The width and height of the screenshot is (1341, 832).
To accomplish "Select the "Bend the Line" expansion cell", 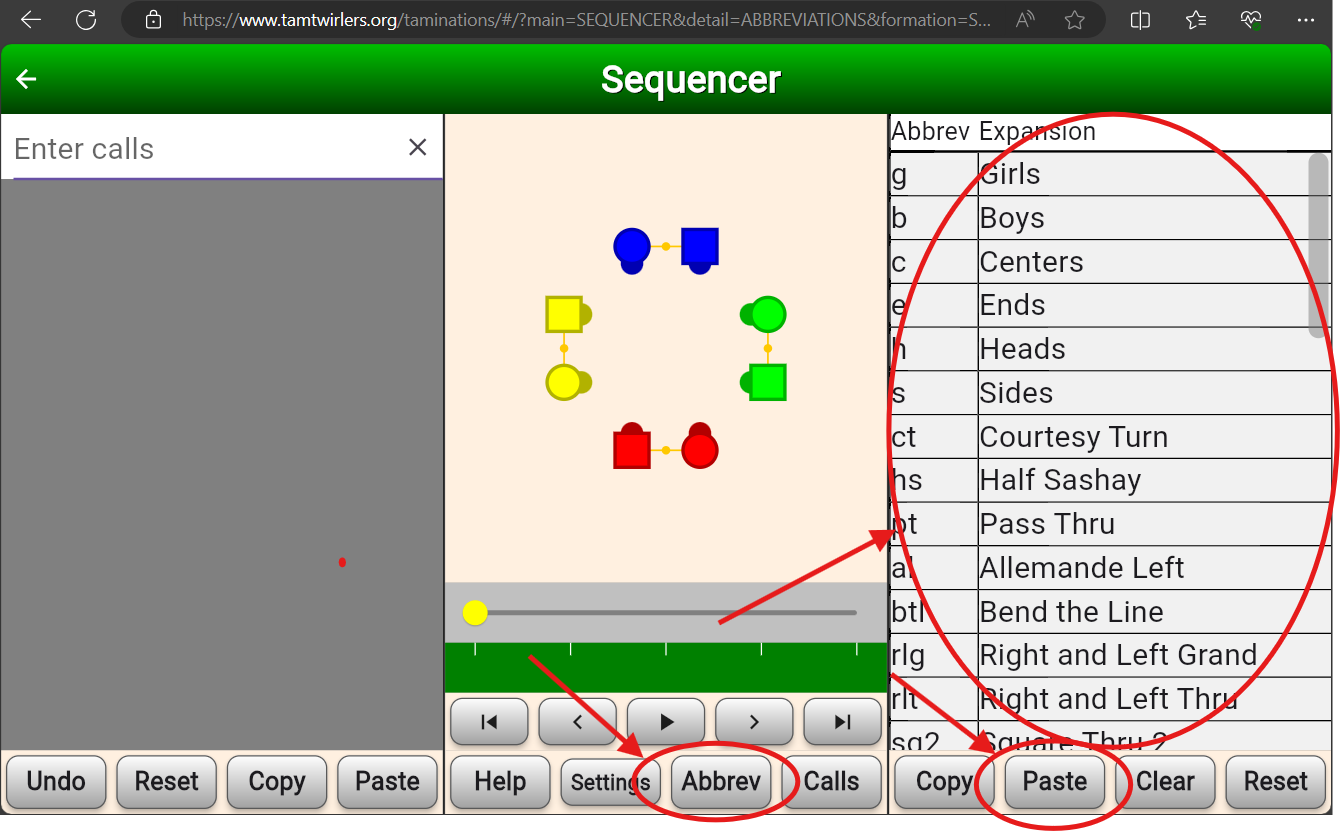I will tap(1155, 612).
